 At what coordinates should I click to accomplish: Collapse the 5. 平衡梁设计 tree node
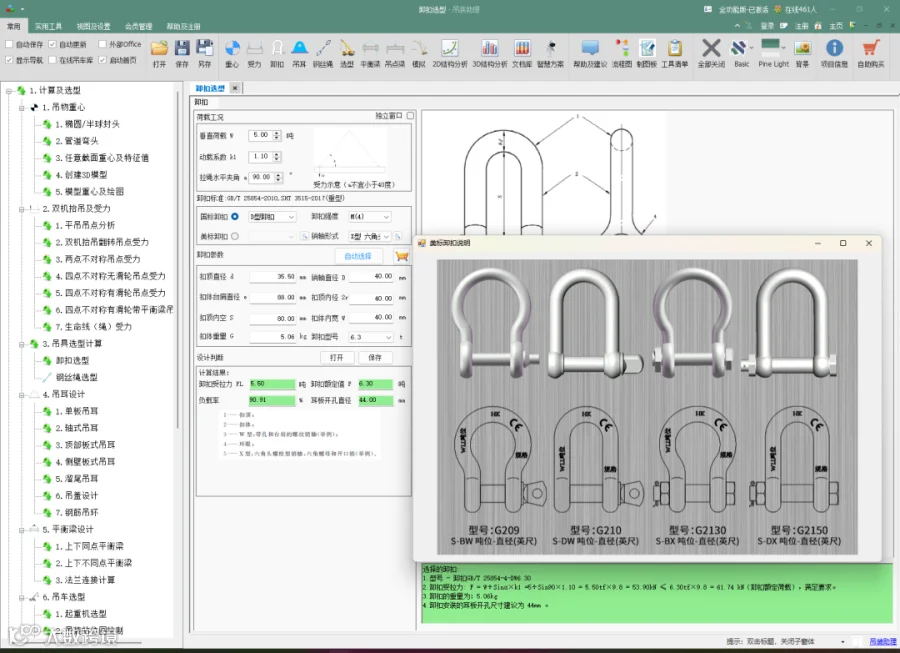(22, 530)
